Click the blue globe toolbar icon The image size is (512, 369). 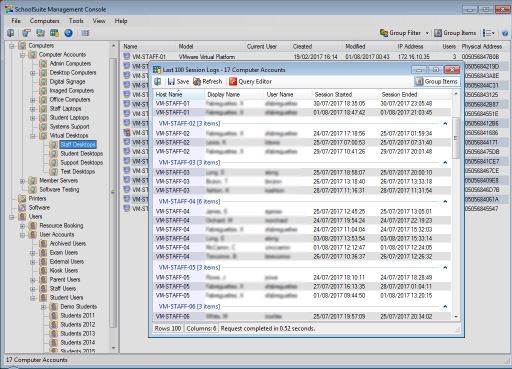pyautogui.click(x=68, y=33)
